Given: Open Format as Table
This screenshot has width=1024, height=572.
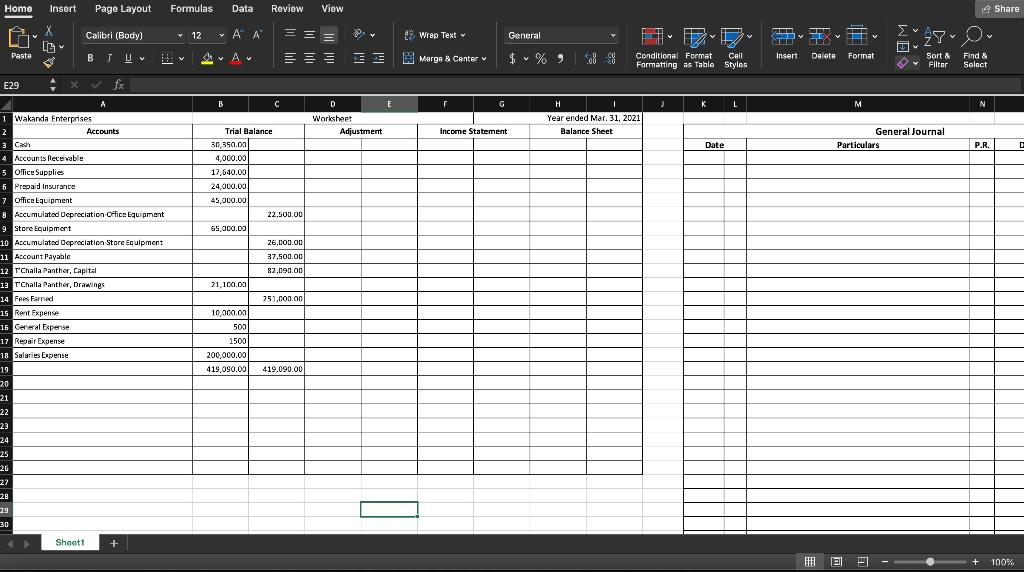Looking at the screenshot, I should click(699, 47).
